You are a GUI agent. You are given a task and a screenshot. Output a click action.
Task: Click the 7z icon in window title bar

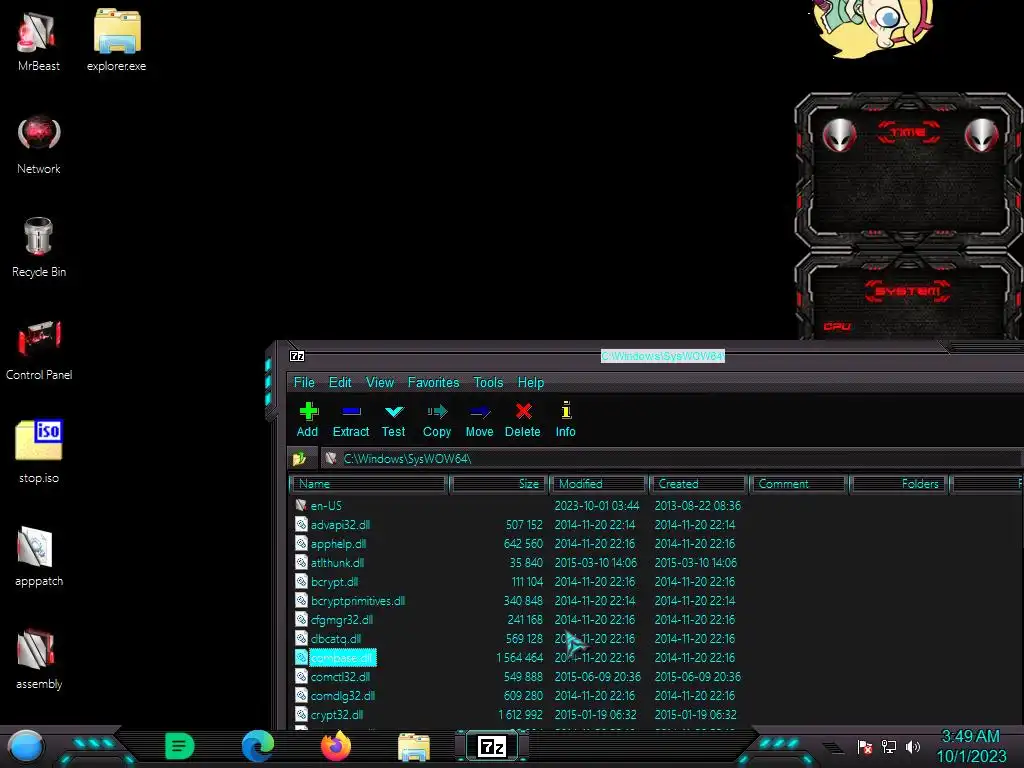tap(297, 356)
